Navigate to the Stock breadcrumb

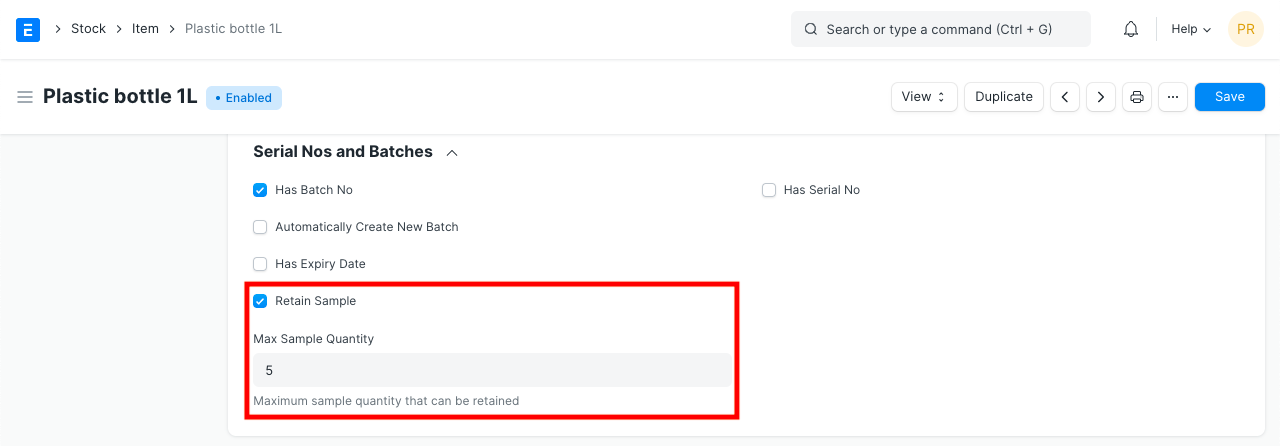coord(88,29)
